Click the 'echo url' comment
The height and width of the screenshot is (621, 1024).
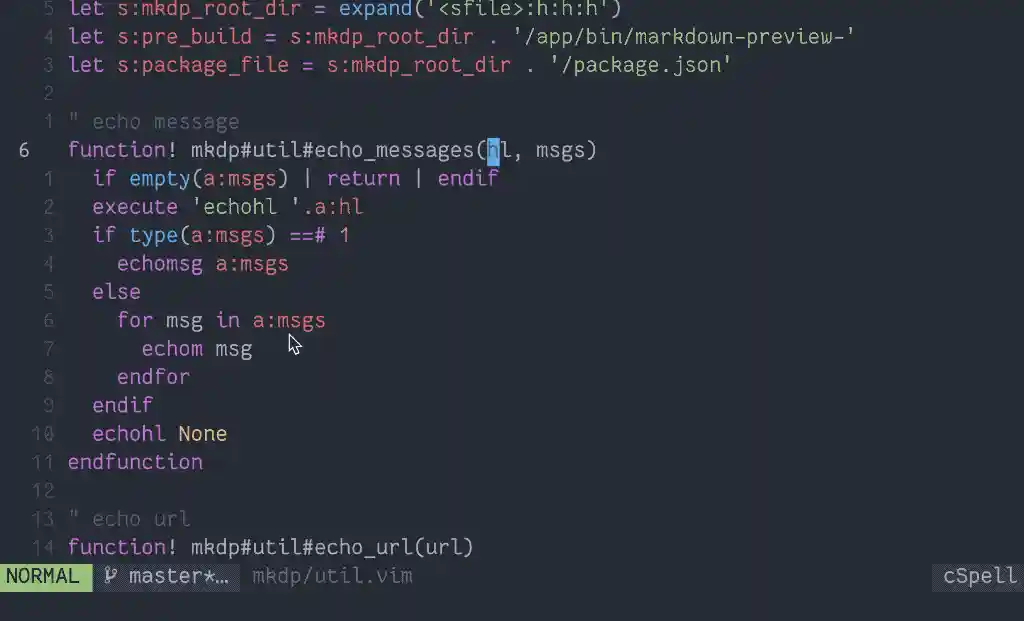129,519
